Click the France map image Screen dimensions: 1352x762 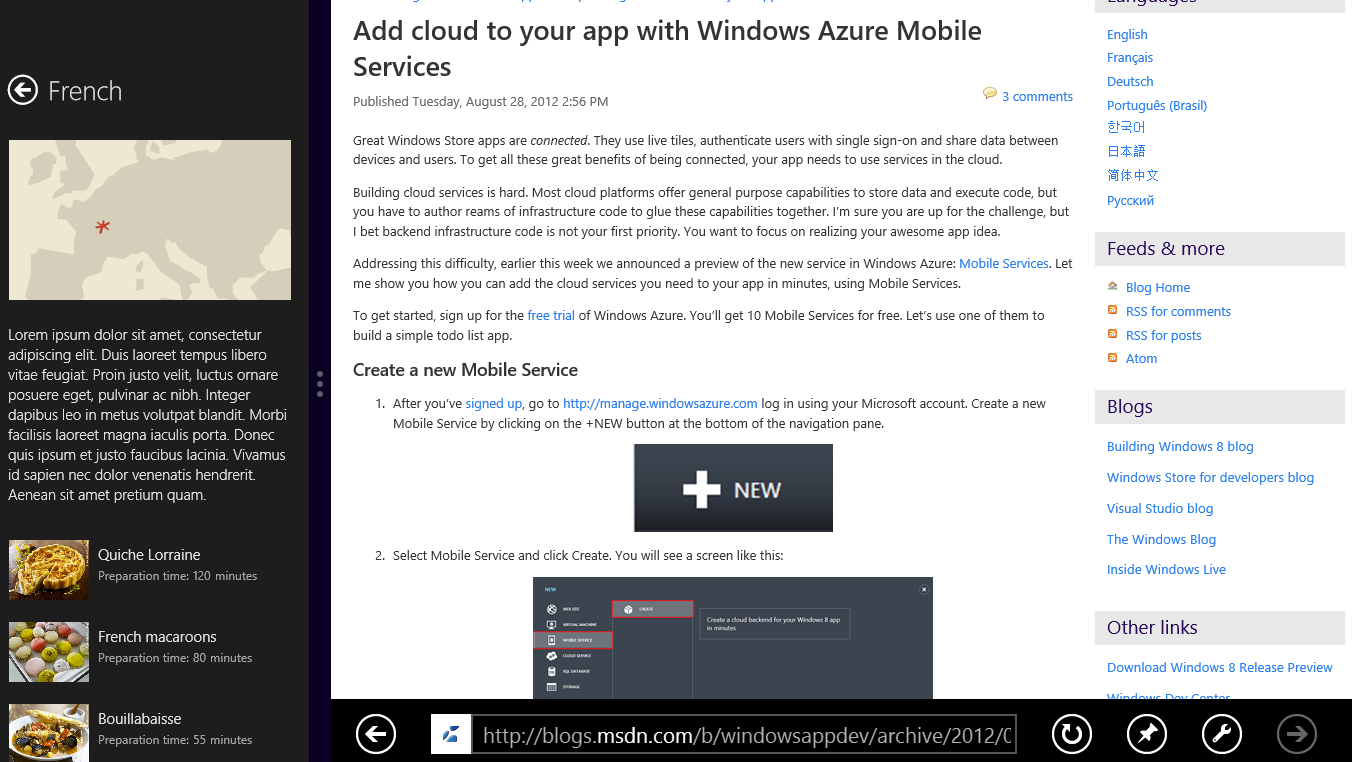click(150, 220)
